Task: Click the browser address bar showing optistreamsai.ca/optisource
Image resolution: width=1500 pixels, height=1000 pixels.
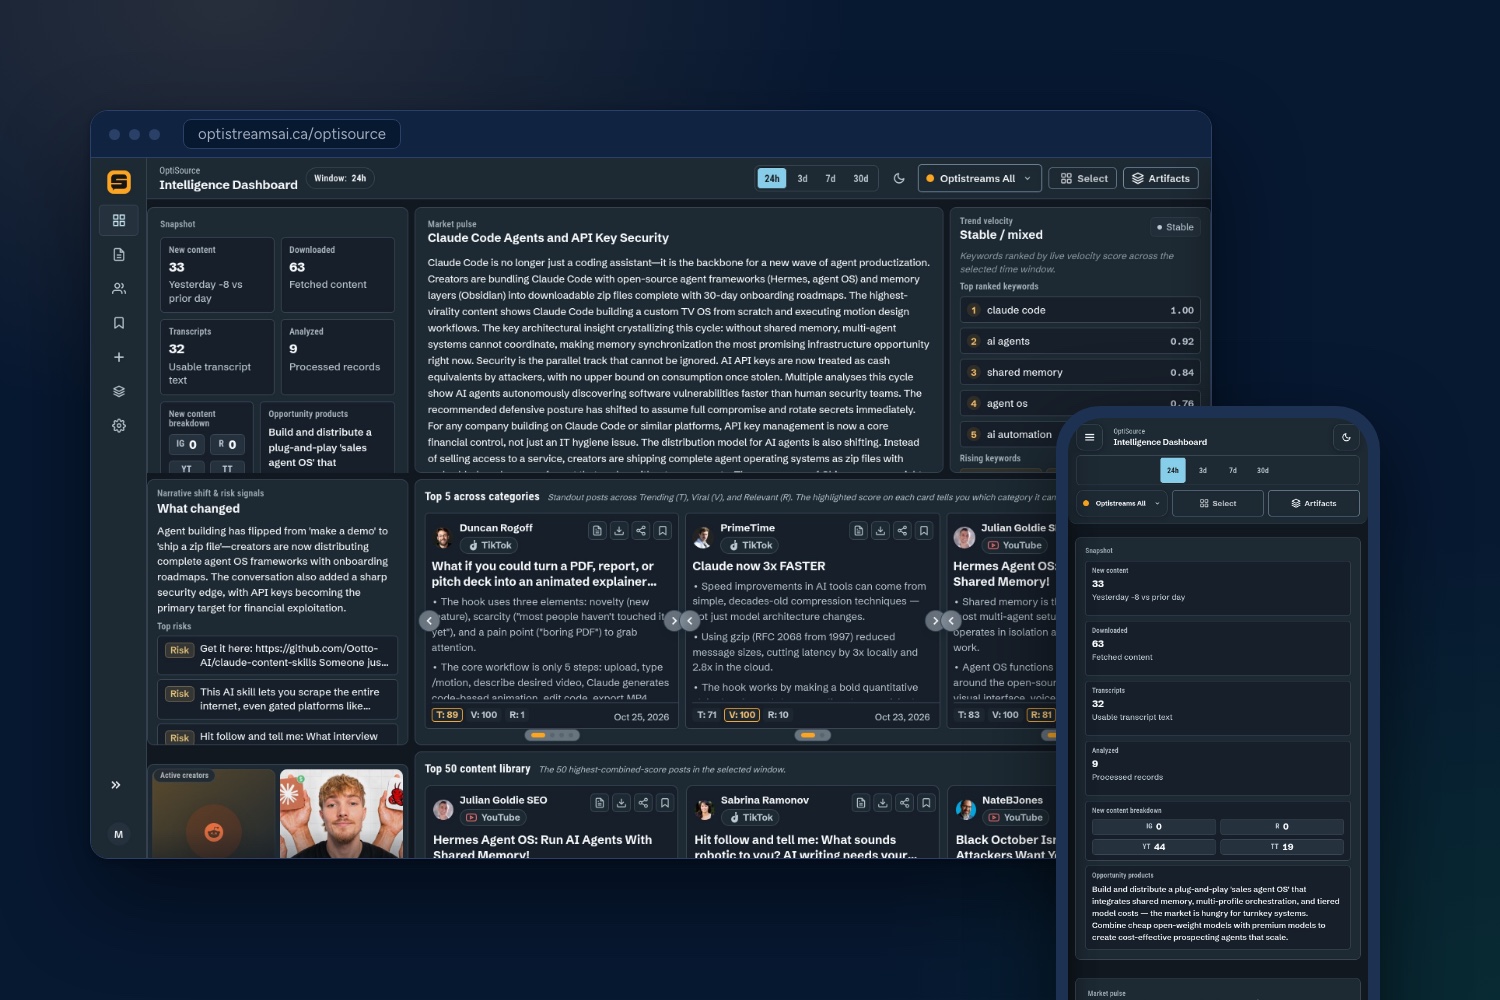Action: tap(292, 134)
